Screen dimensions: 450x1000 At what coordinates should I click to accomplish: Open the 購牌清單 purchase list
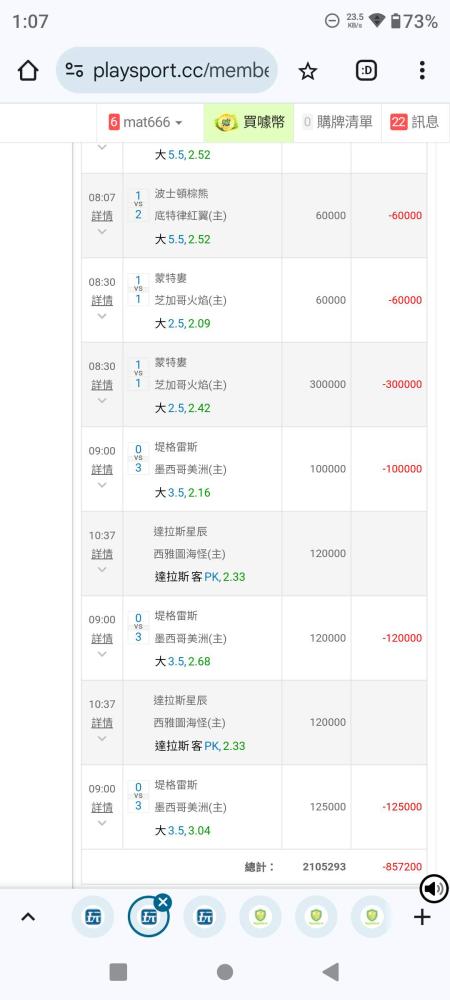point(337,122)
